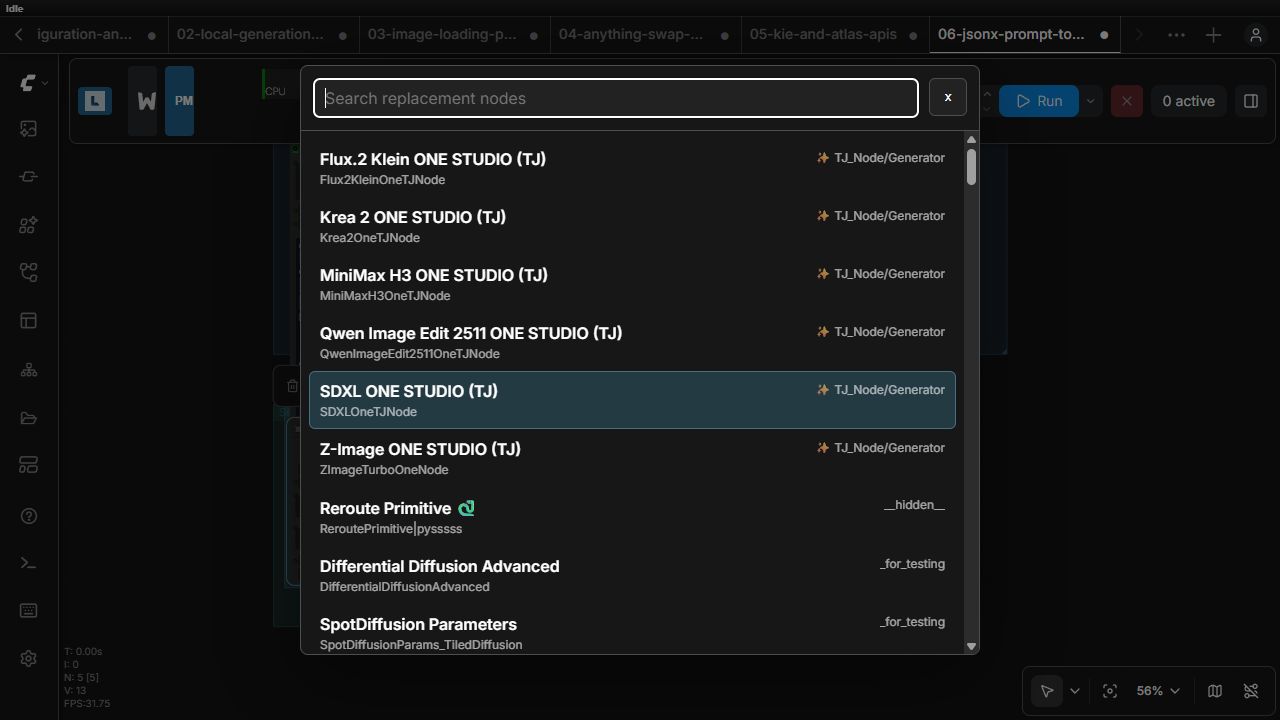The image size is (1280, 720).
Task: Open the keyboard shortcuts icon
Action: point(28,611)
